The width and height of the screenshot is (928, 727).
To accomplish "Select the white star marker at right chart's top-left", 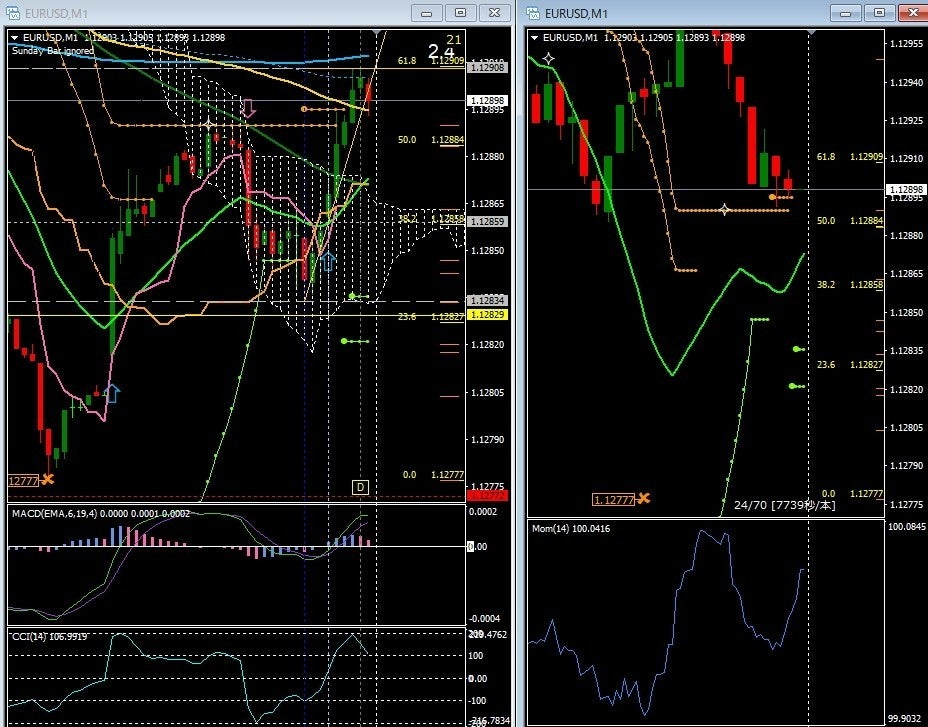I will [549, 59].
